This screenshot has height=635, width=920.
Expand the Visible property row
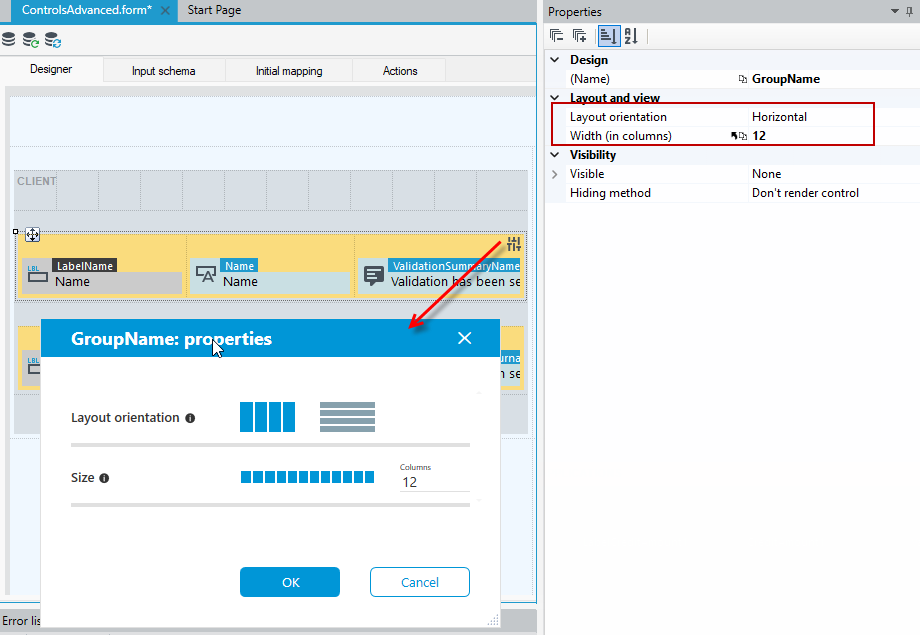(x=554, y=174)
